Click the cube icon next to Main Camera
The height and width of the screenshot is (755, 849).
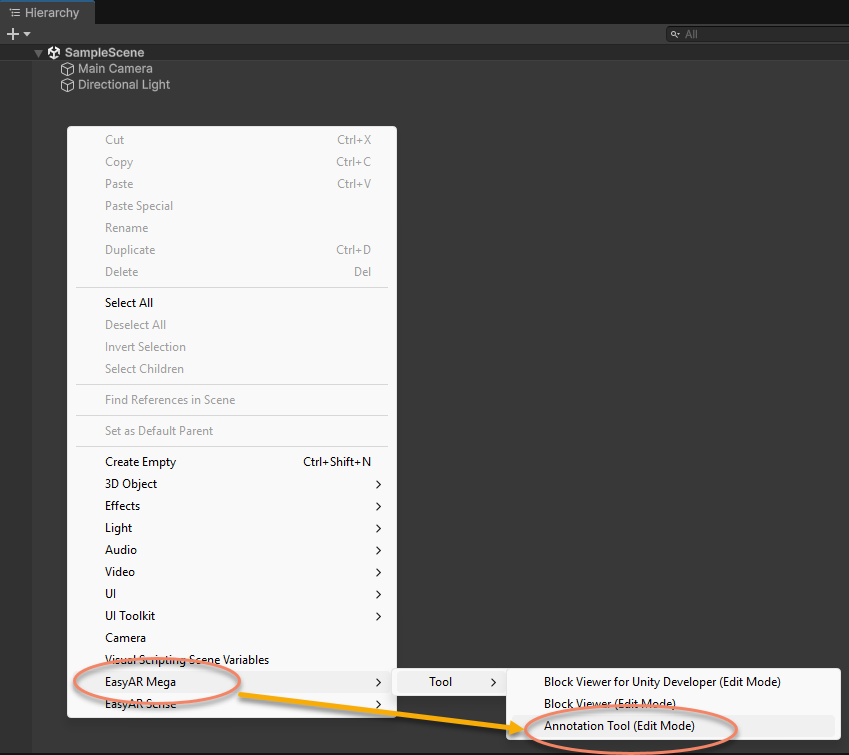tap(68, 69)
